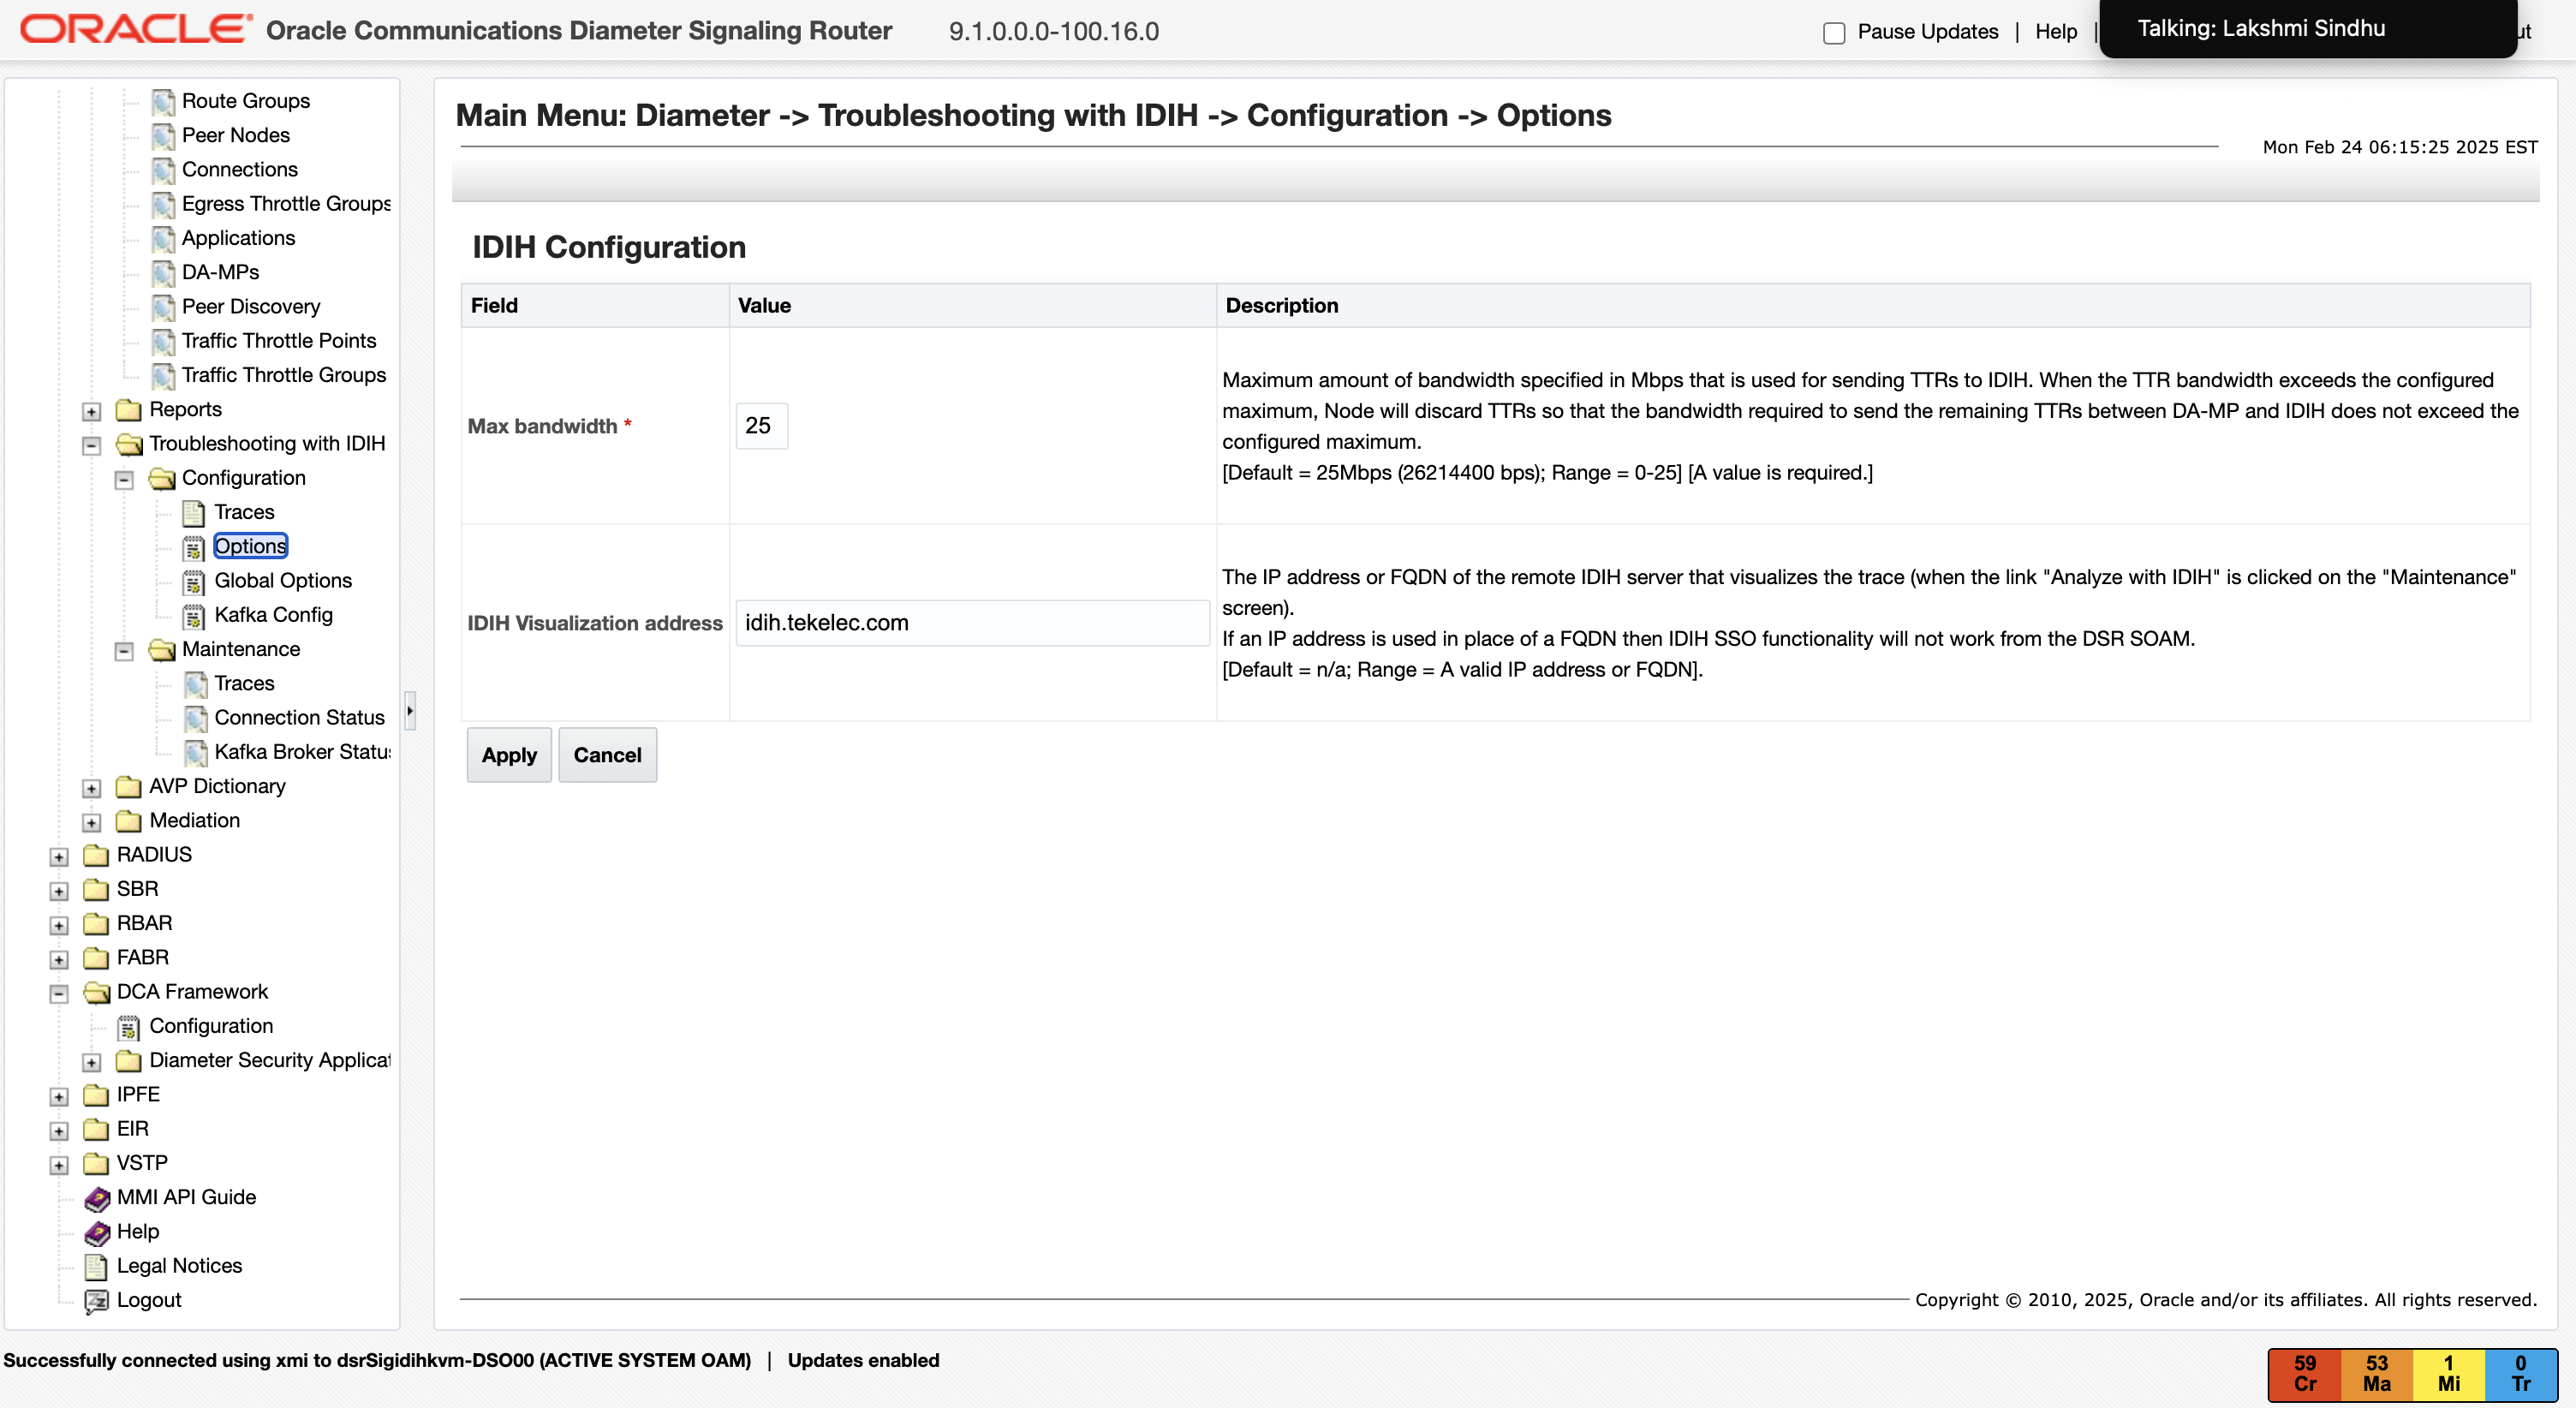Click the Legal Notices document icon
2576x1408 pixels.
97,1267
